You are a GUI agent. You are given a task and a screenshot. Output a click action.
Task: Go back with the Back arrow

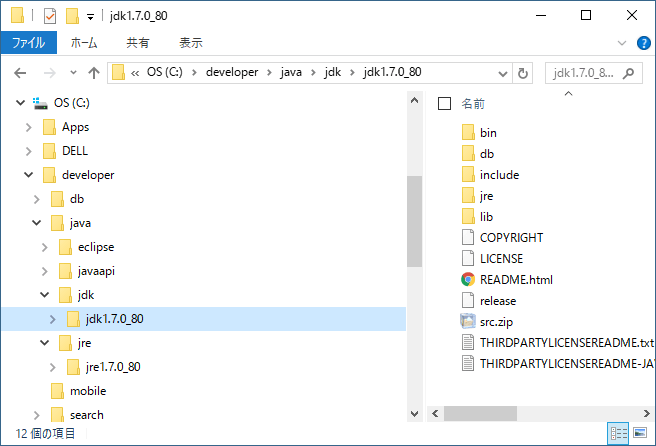[21, 73]
